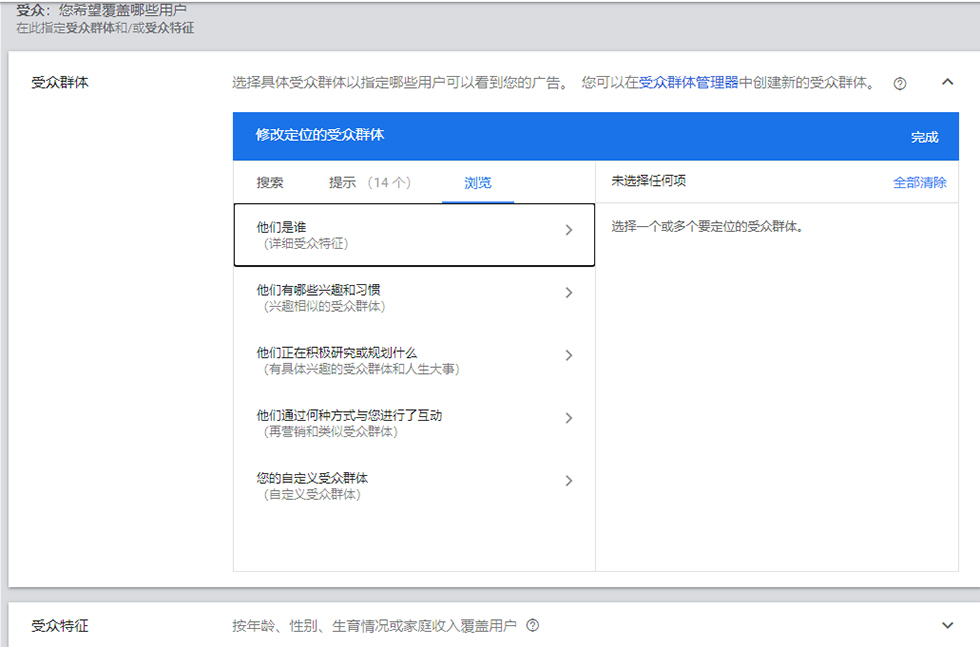Collapse the 受众群体 section with top chevron
This screenshot has width=980, height=647.
click(x=948, y=82)
